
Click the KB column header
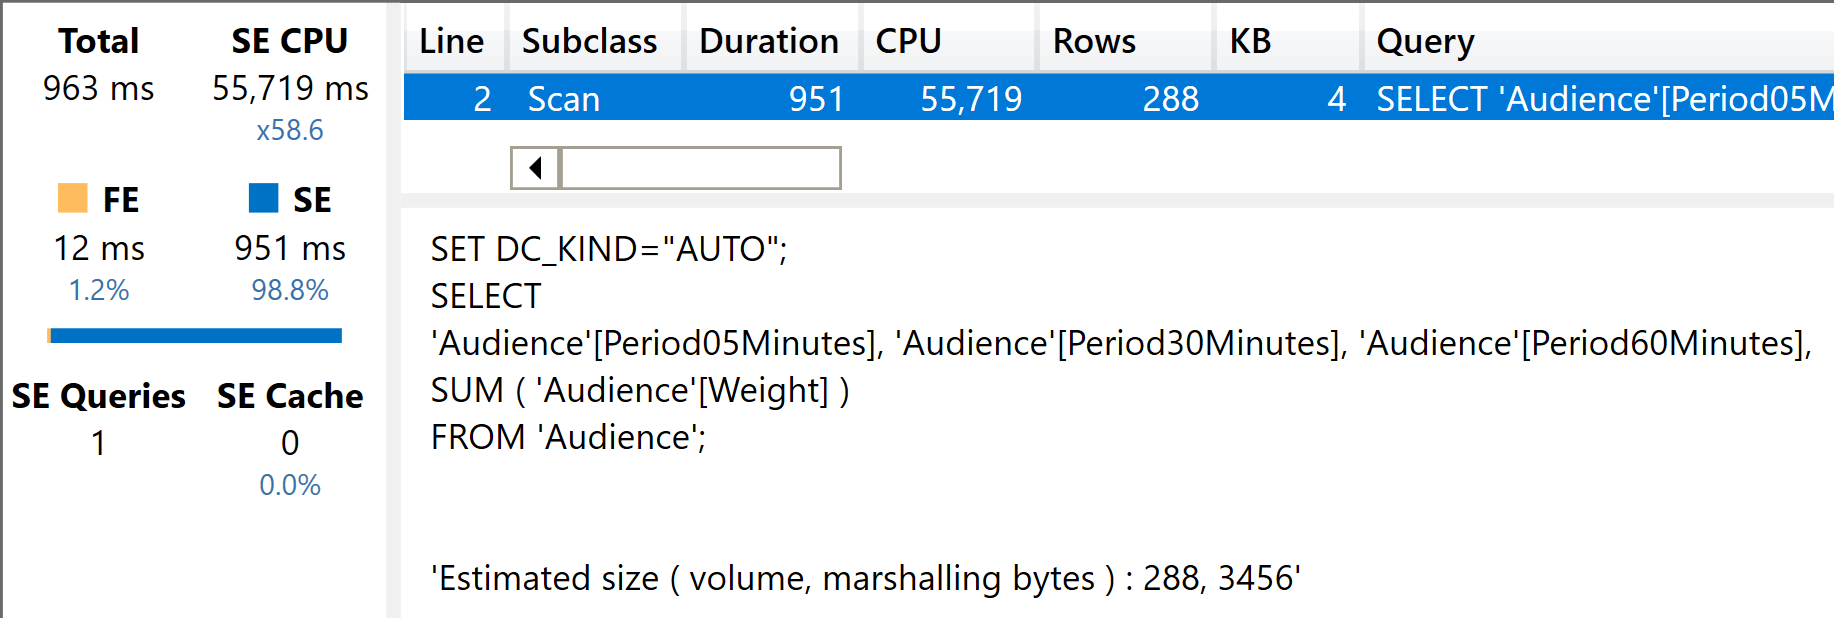[1250, 42]
